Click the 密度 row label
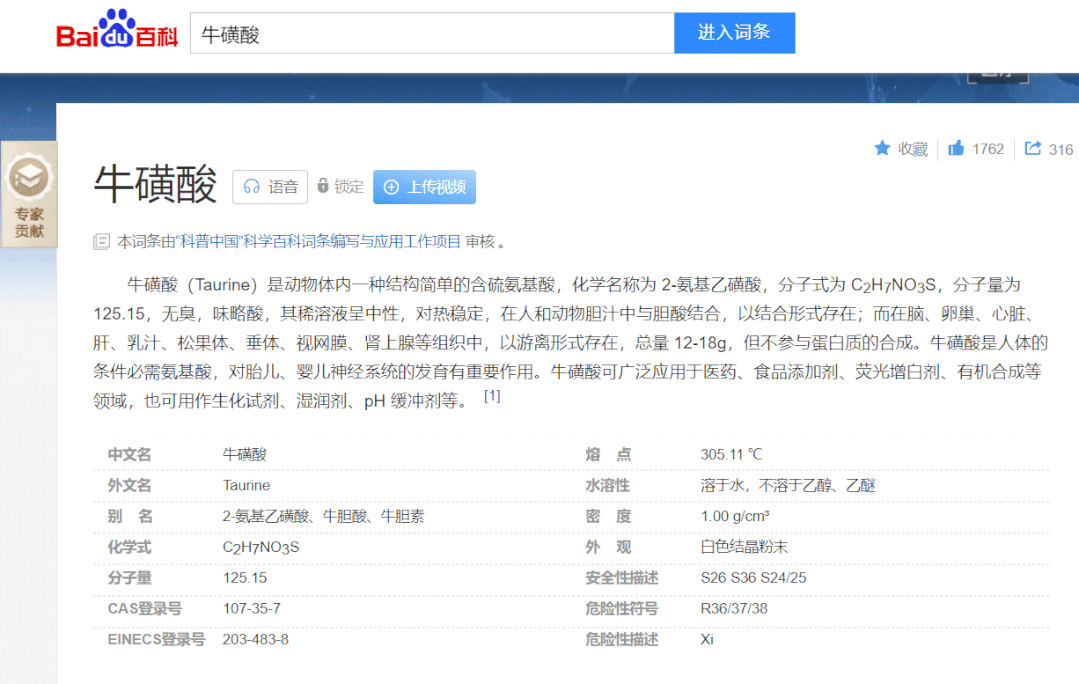 (608, 516)
